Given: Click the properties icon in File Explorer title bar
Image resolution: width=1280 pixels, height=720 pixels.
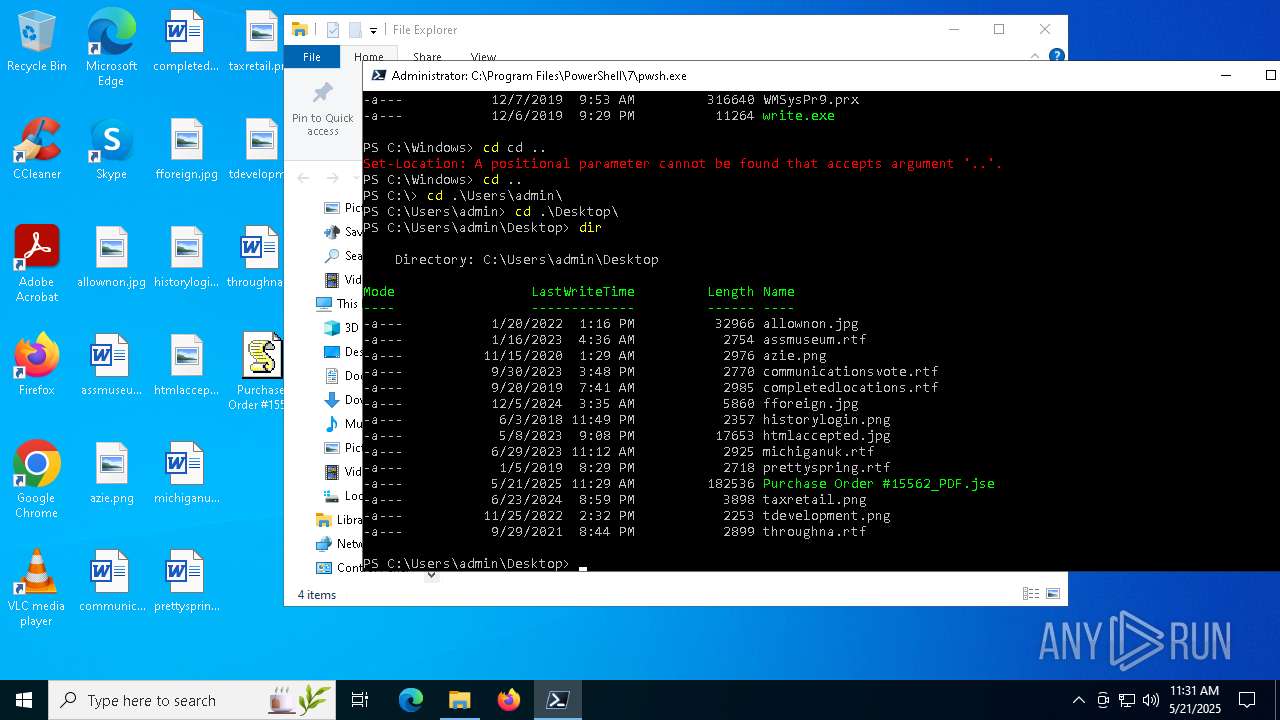Looking at the screenshot, I should [333, 30].
